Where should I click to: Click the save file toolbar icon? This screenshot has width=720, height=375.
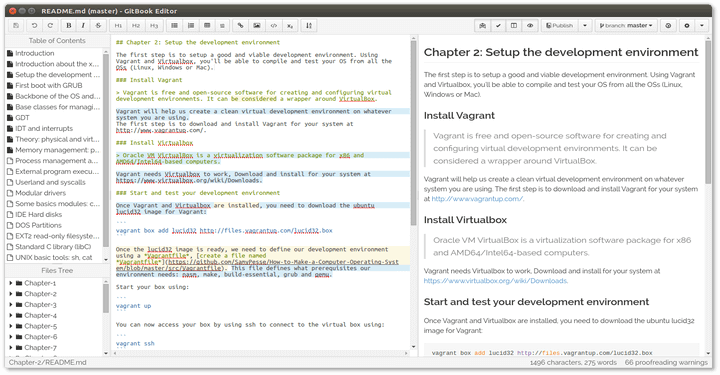[x=16, y=26]
